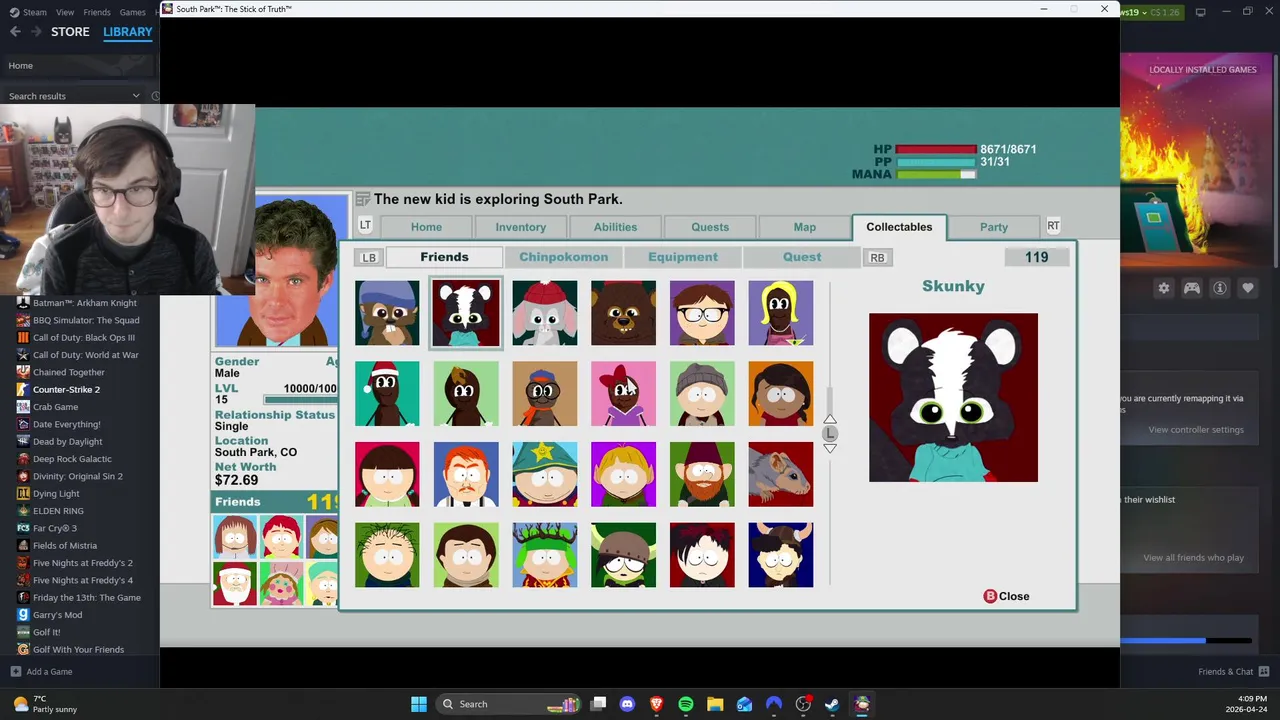Open the Steam Games menu
This screenshot has height=720, width=1280.
[x=133, y=12]
